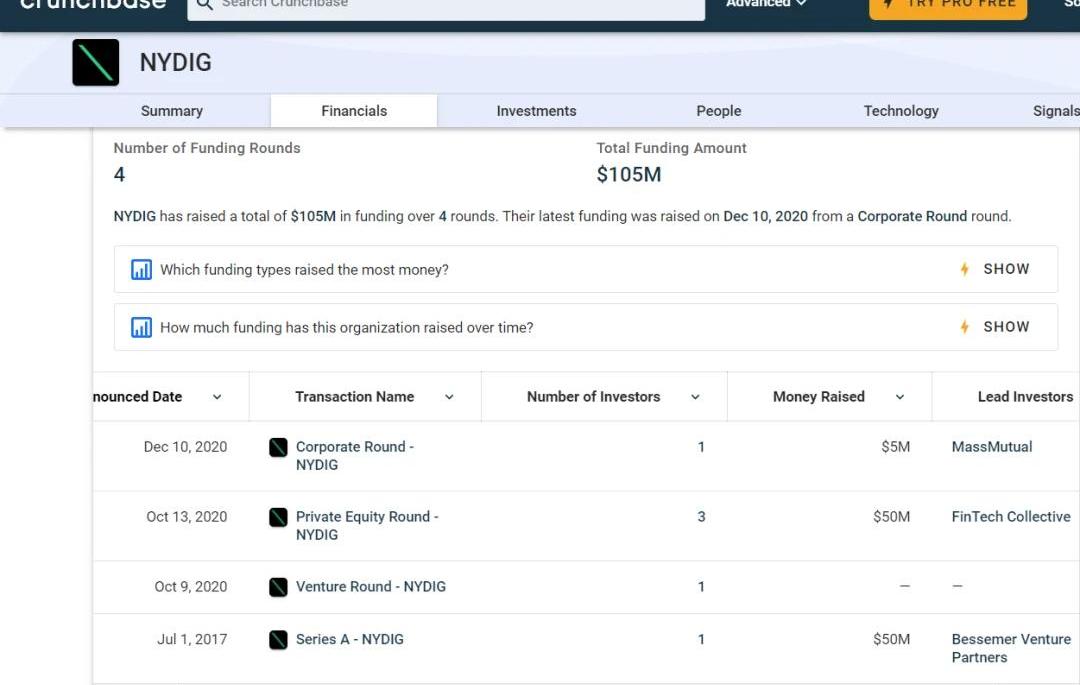
Task: Click the NYDIG icon in Private Equity Round row
Action: [278, 517]
